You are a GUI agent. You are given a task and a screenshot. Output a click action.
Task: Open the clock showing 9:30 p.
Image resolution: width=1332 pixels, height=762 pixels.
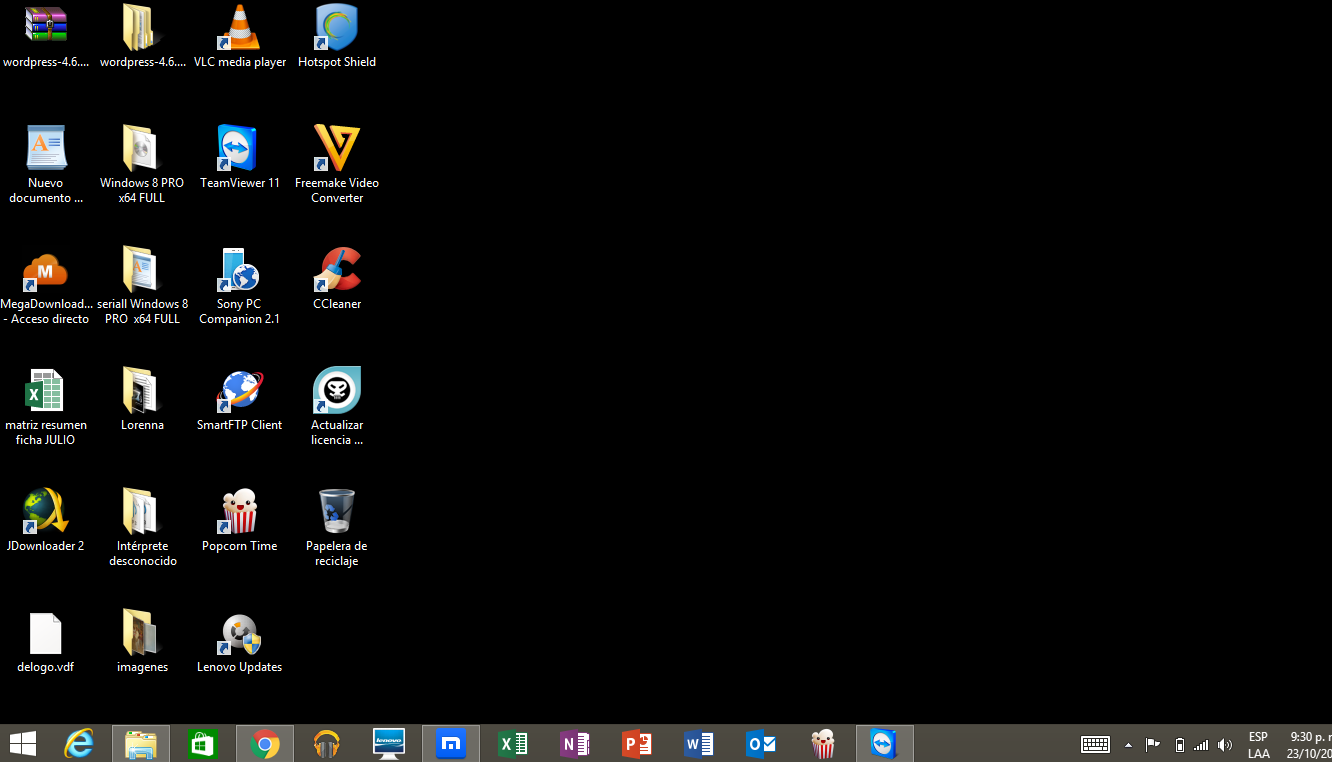1309,745
